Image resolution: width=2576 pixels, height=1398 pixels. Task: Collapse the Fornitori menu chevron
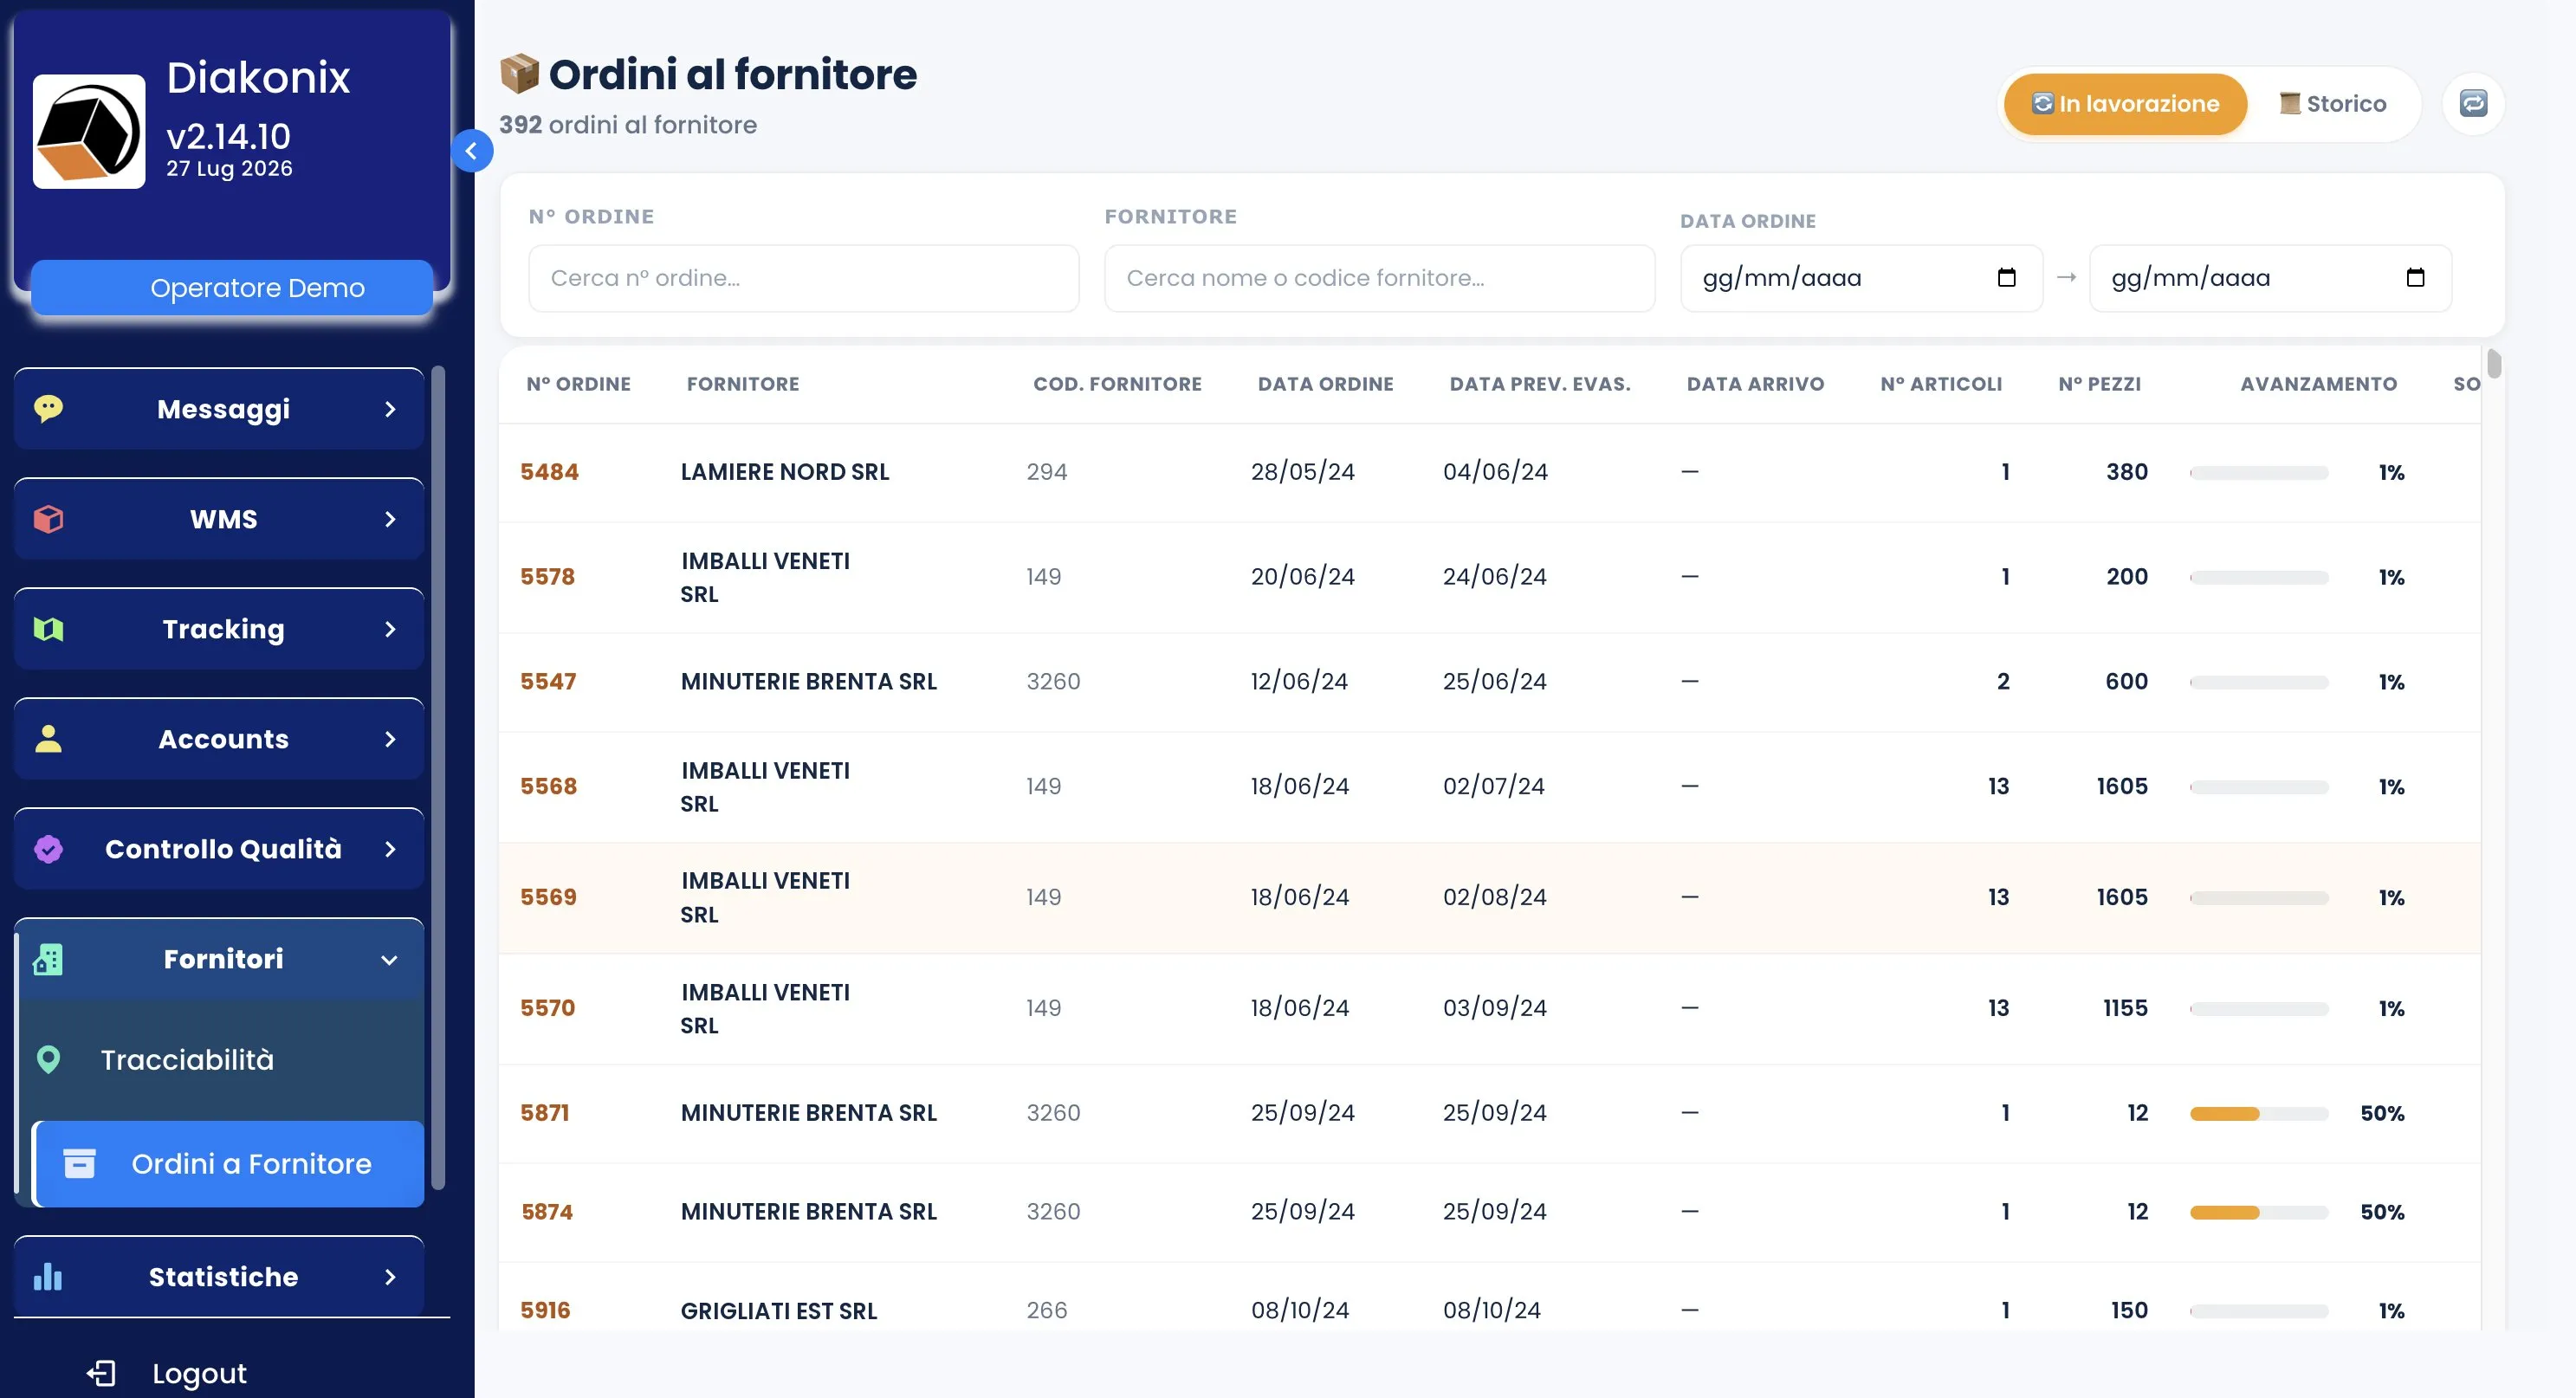pos(390,959)
